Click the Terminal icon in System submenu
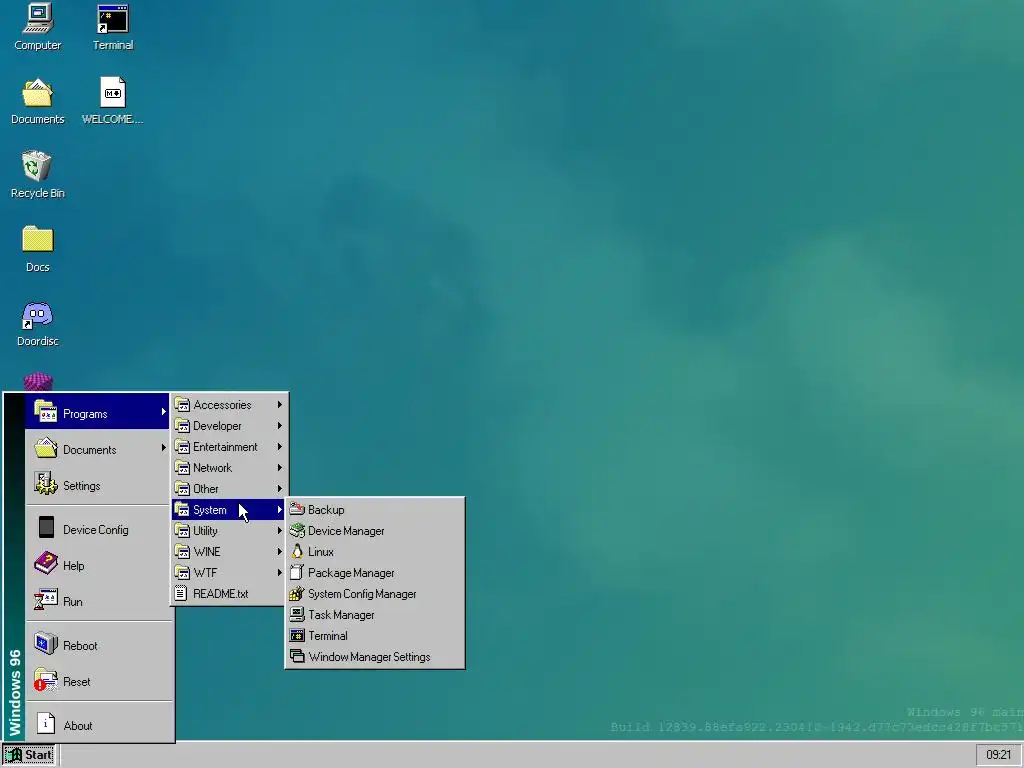This screenshot has height=768, width=1024. [297, 635]
